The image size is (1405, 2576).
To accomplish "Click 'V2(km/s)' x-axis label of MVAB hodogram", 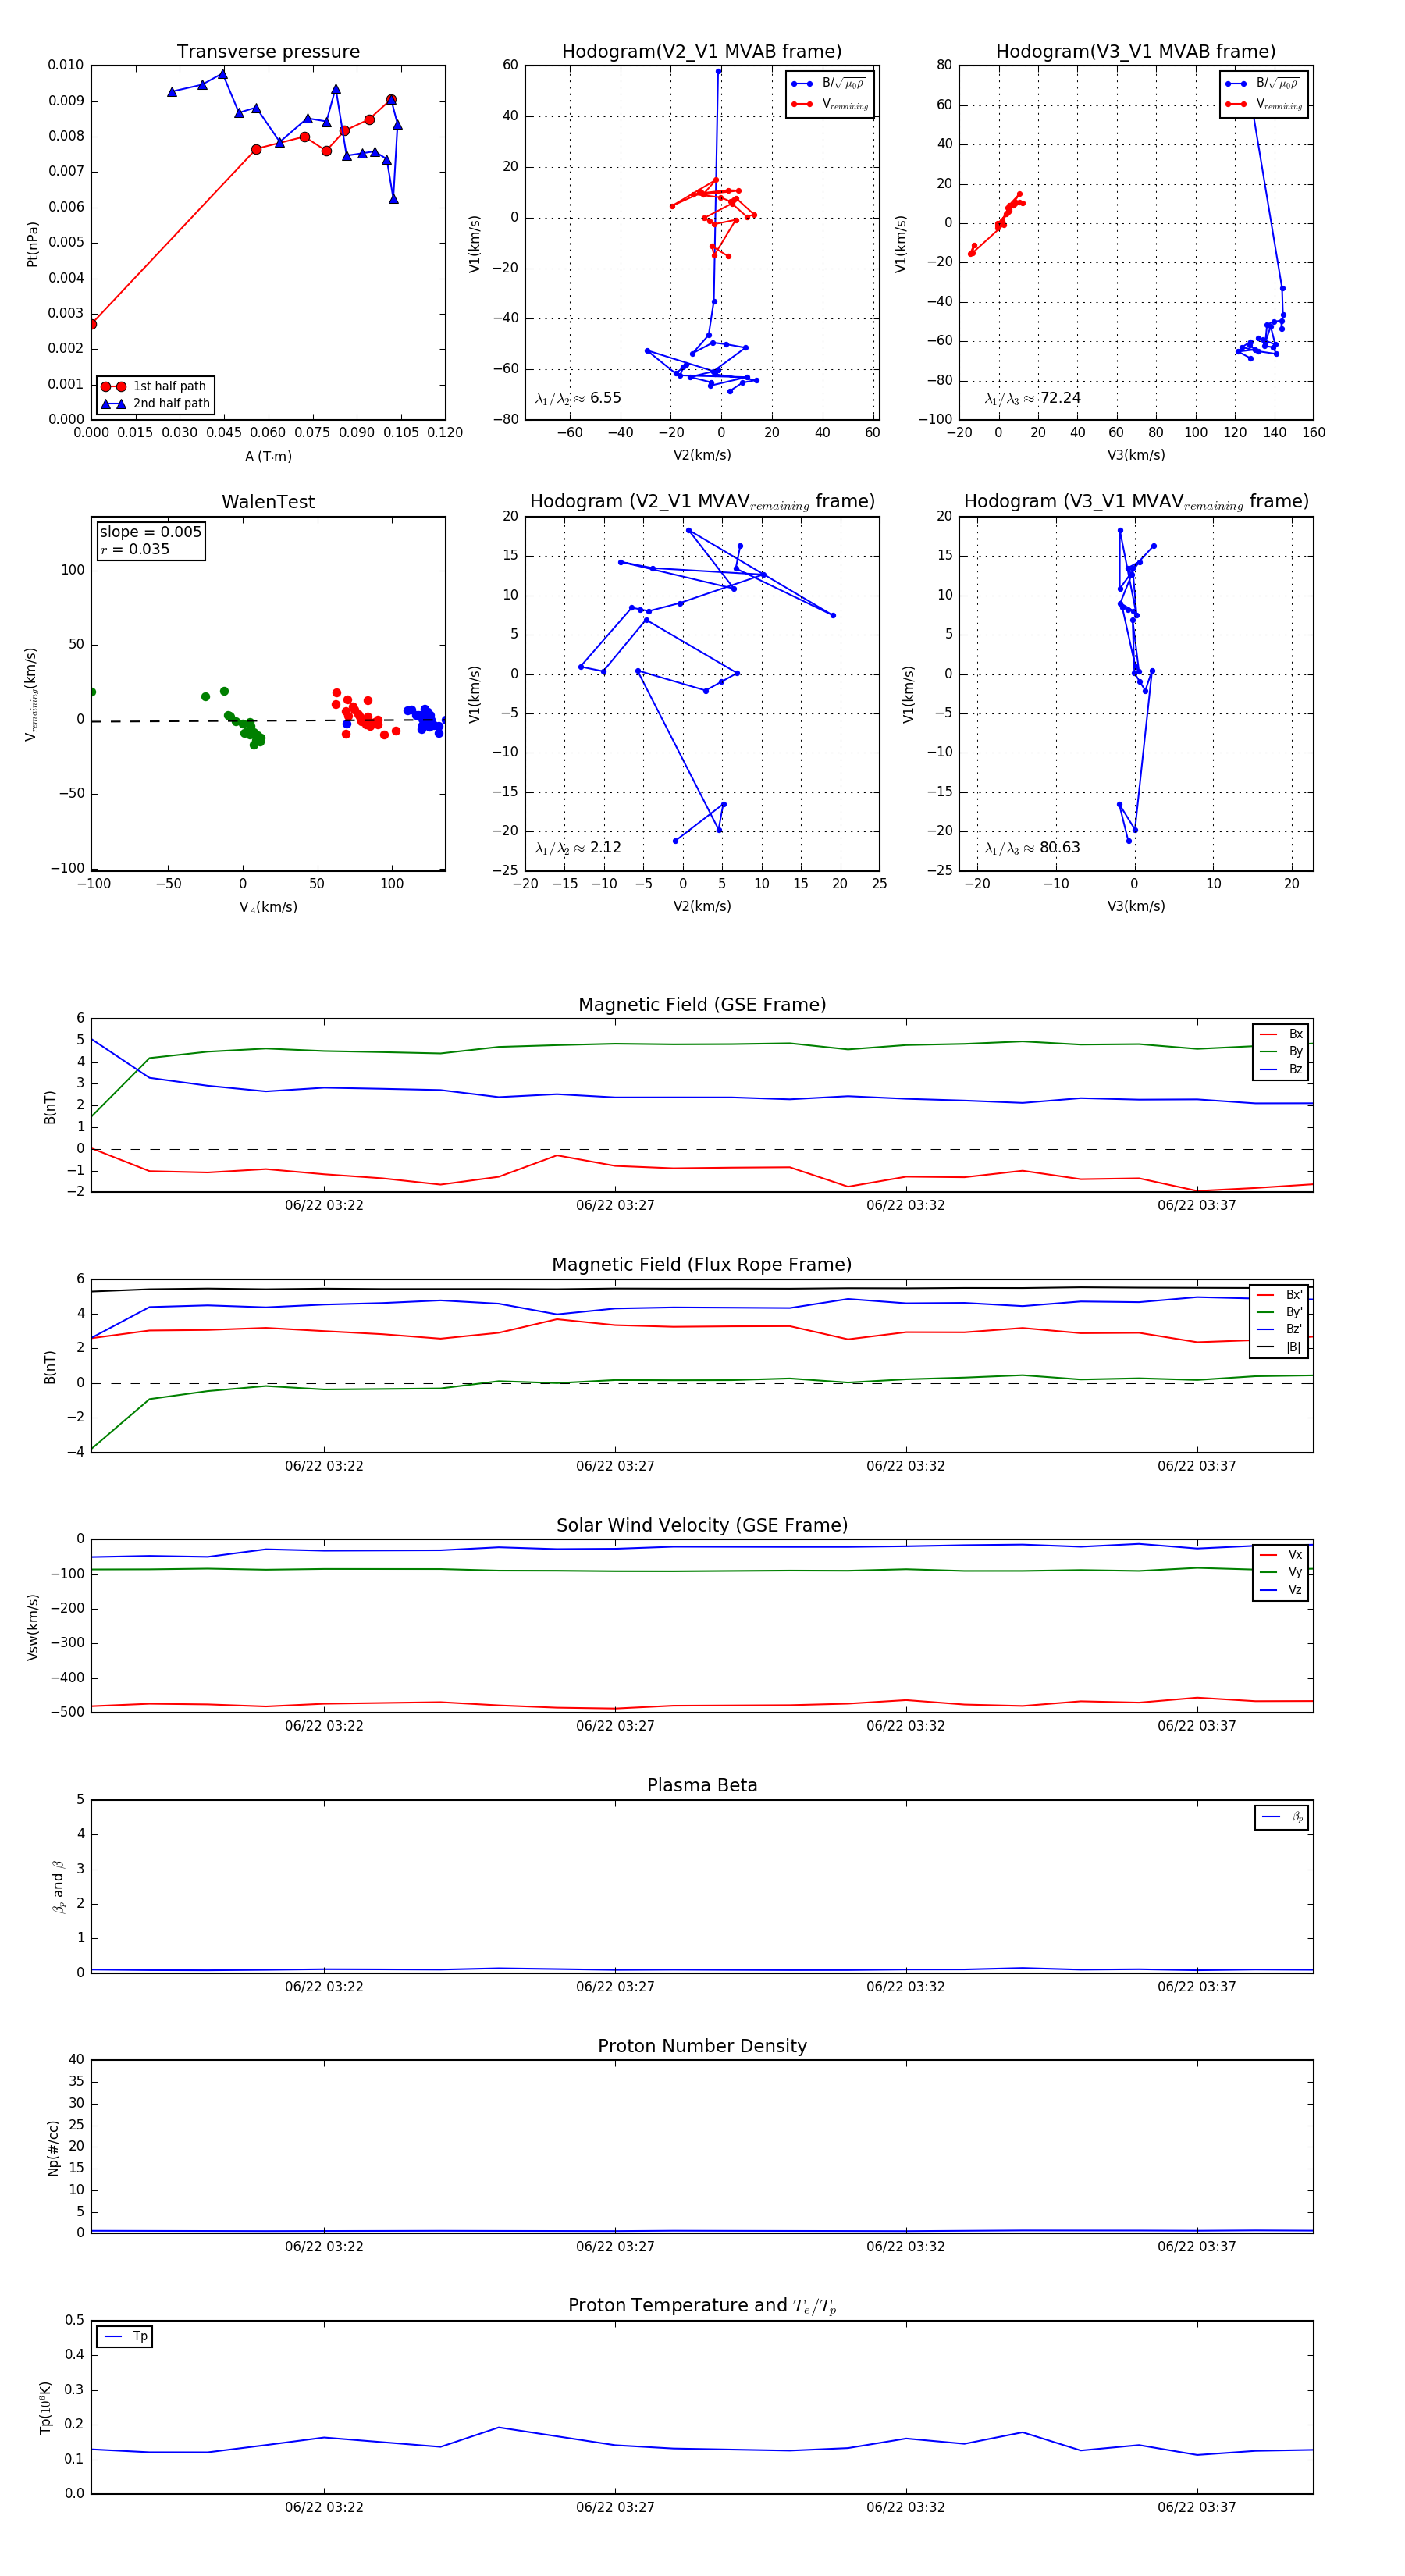I will point(702,456).
